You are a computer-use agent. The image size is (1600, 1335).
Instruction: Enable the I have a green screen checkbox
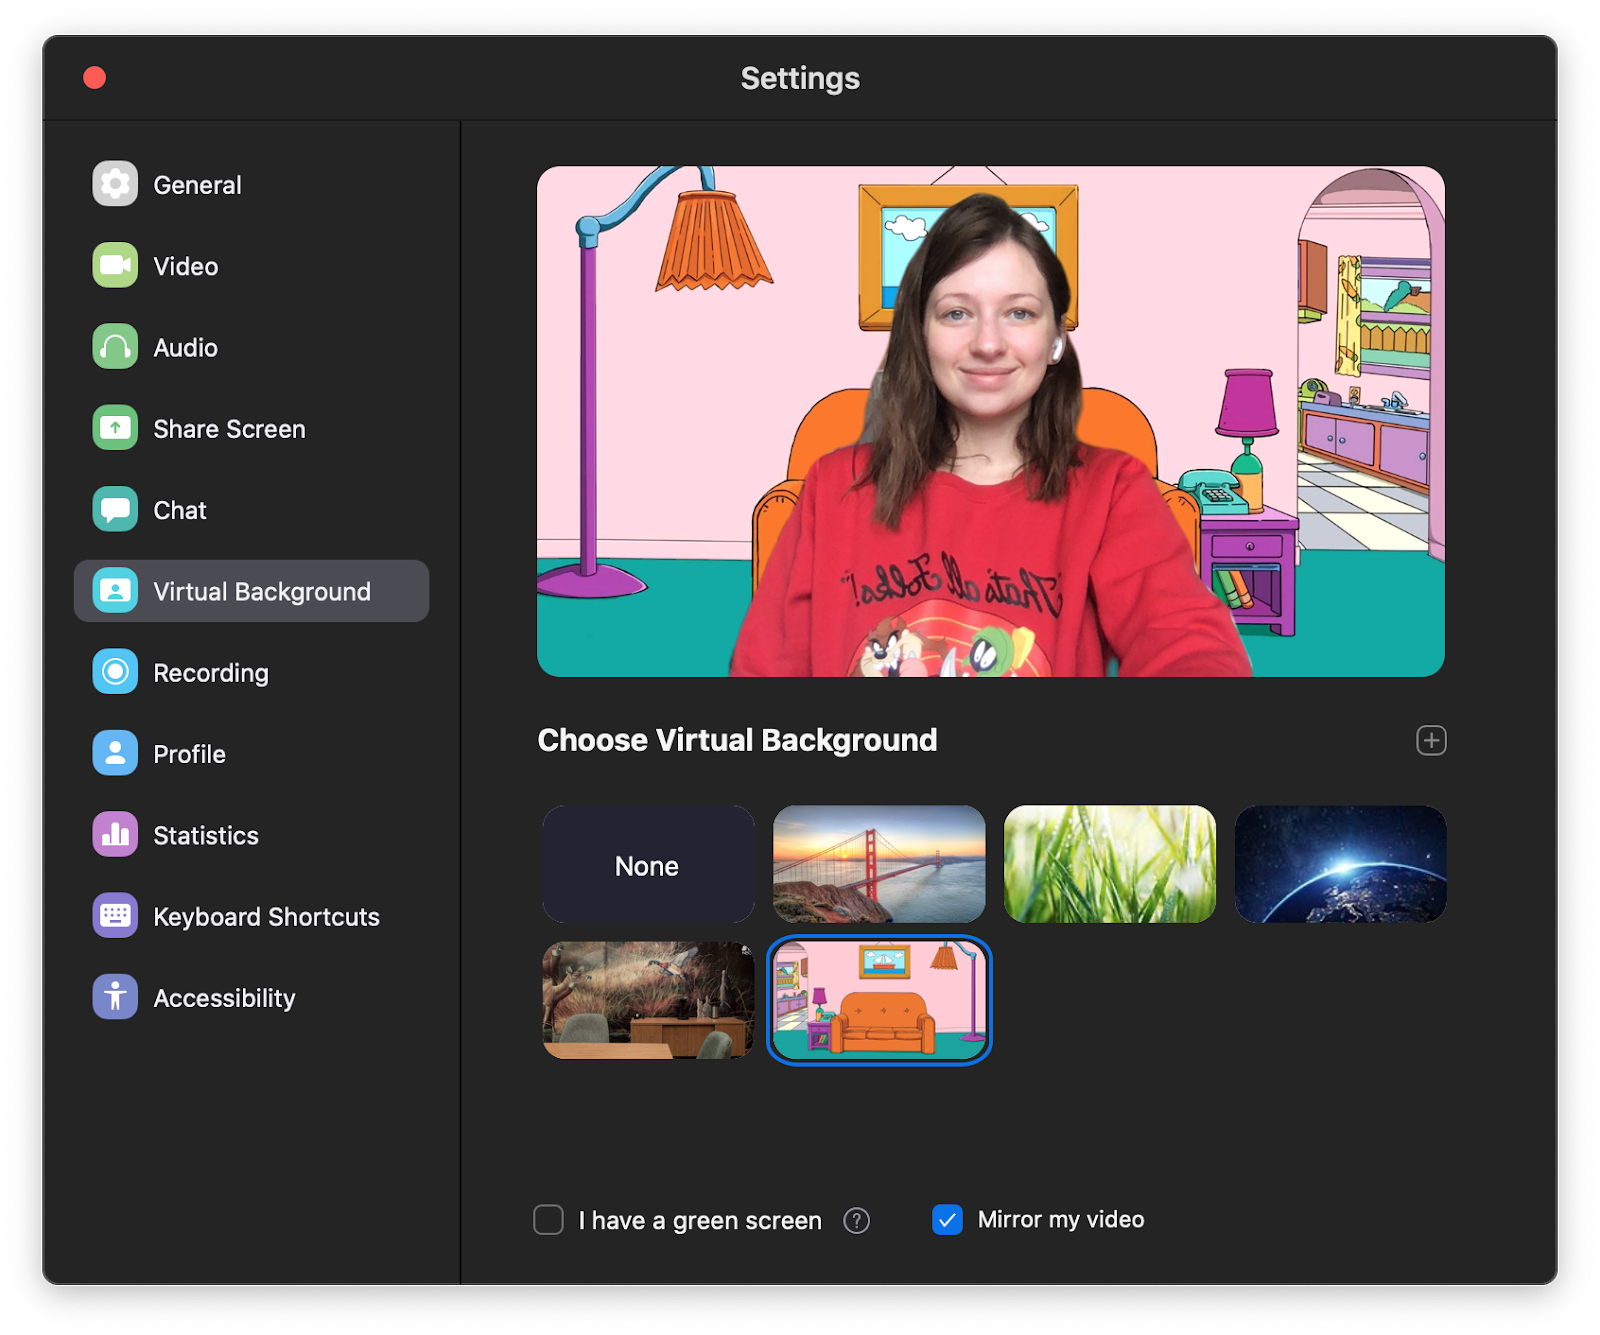pos(548,1220)
